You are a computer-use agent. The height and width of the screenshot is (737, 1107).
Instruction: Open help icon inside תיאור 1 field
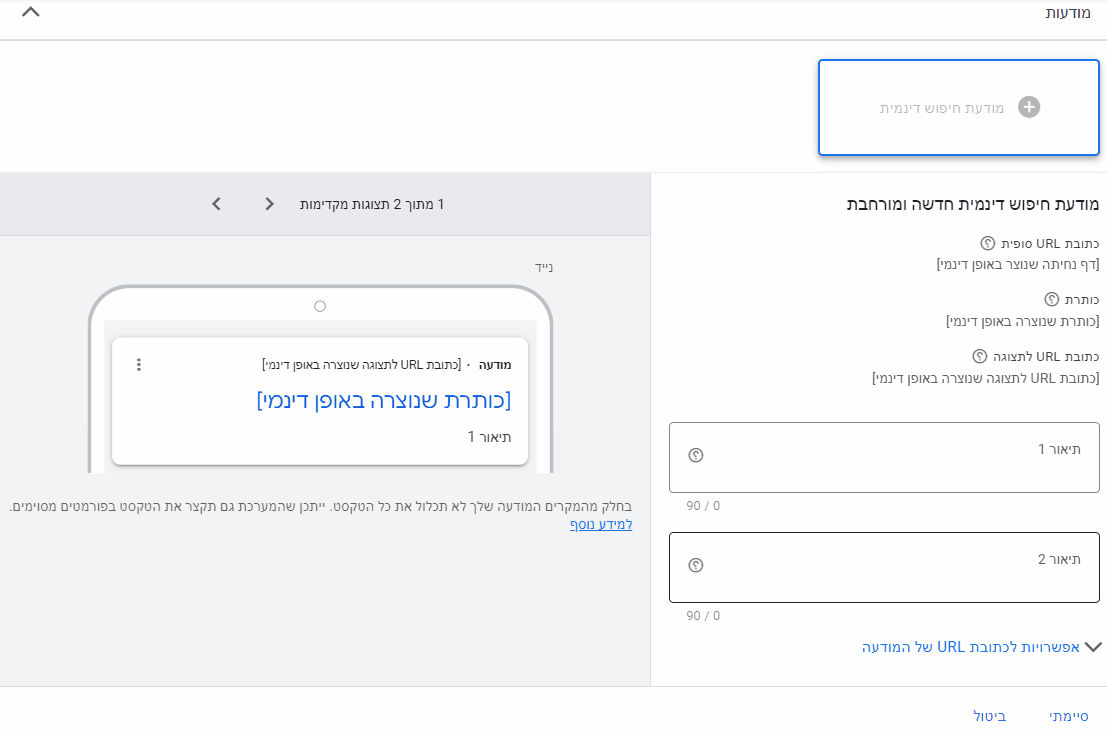pyautogui.click(x=696, y=455)
